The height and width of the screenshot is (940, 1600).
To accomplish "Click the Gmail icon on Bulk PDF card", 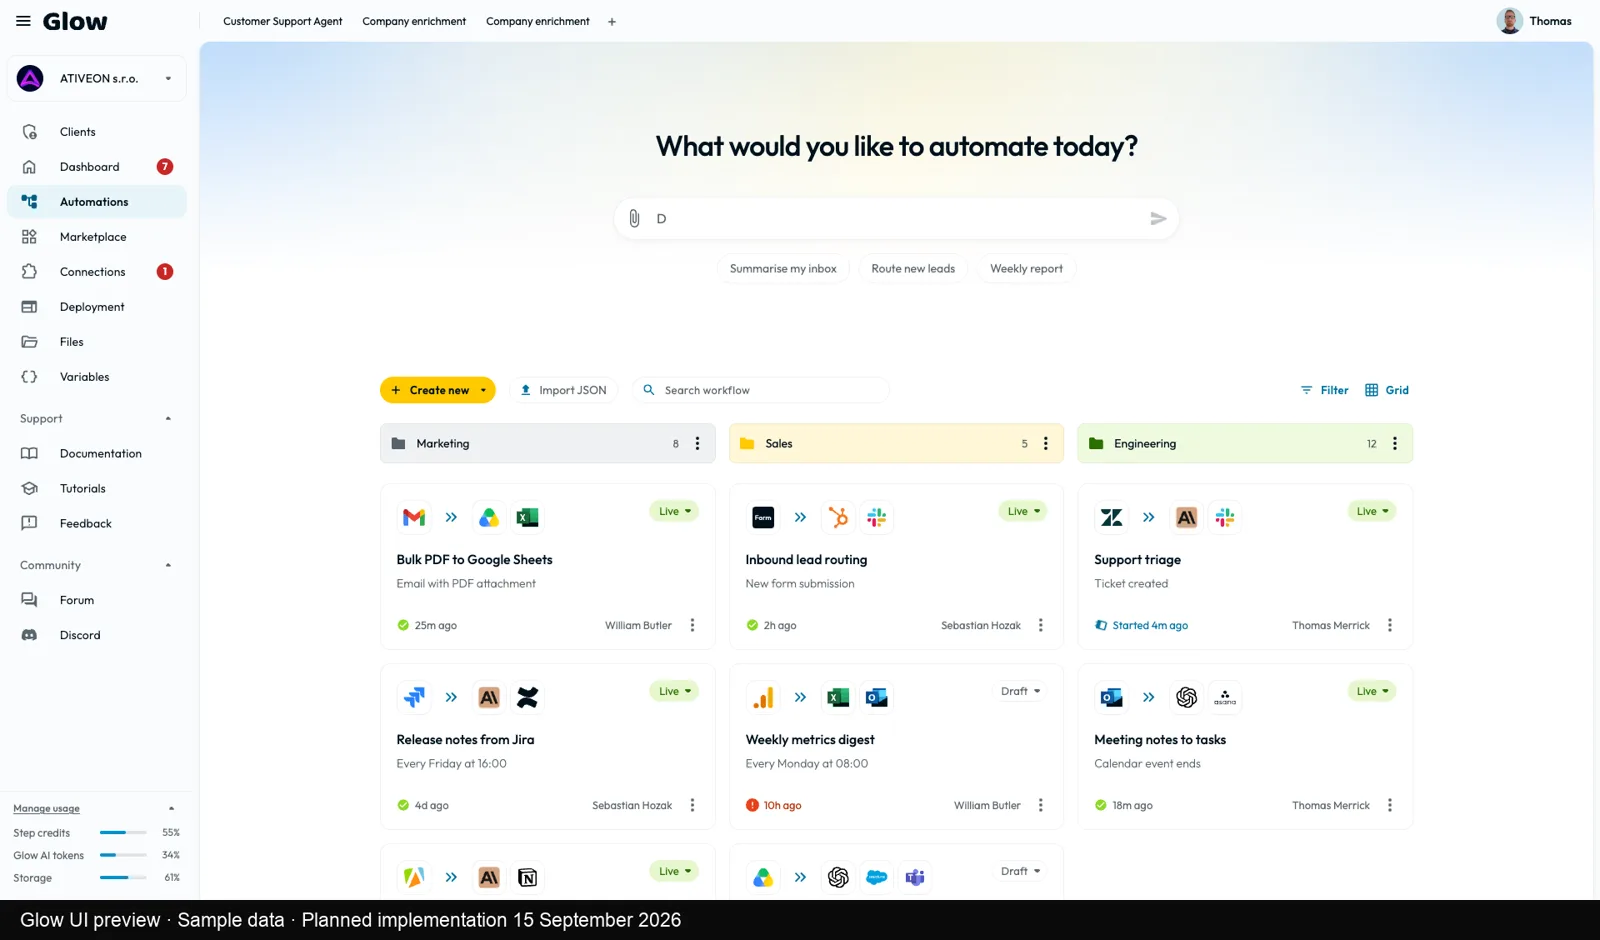I will coord(414,517).
